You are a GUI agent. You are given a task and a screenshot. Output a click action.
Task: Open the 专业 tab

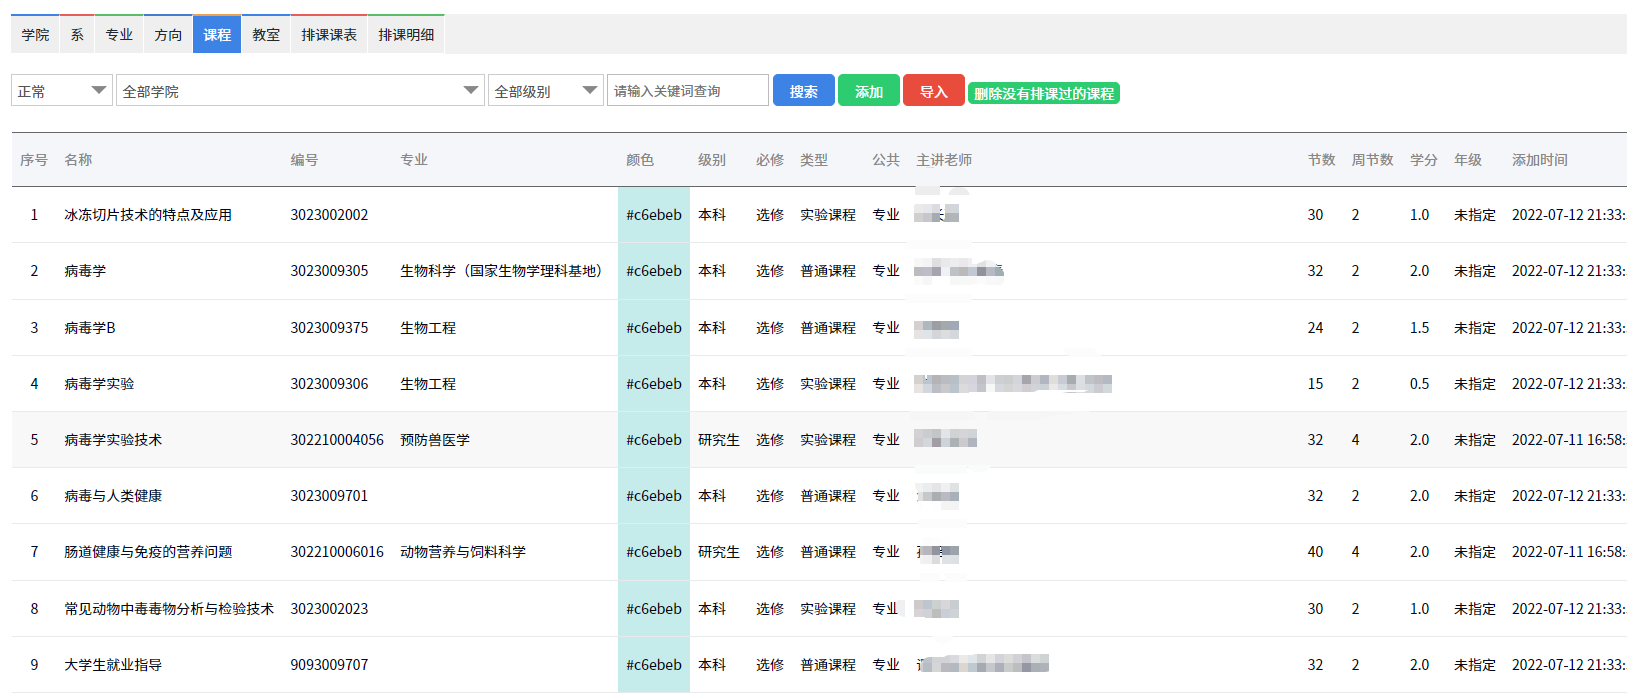[119, 34]
